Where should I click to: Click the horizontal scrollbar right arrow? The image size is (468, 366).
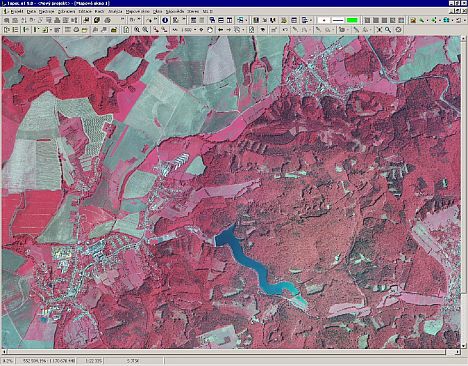[x=458, y=352]
